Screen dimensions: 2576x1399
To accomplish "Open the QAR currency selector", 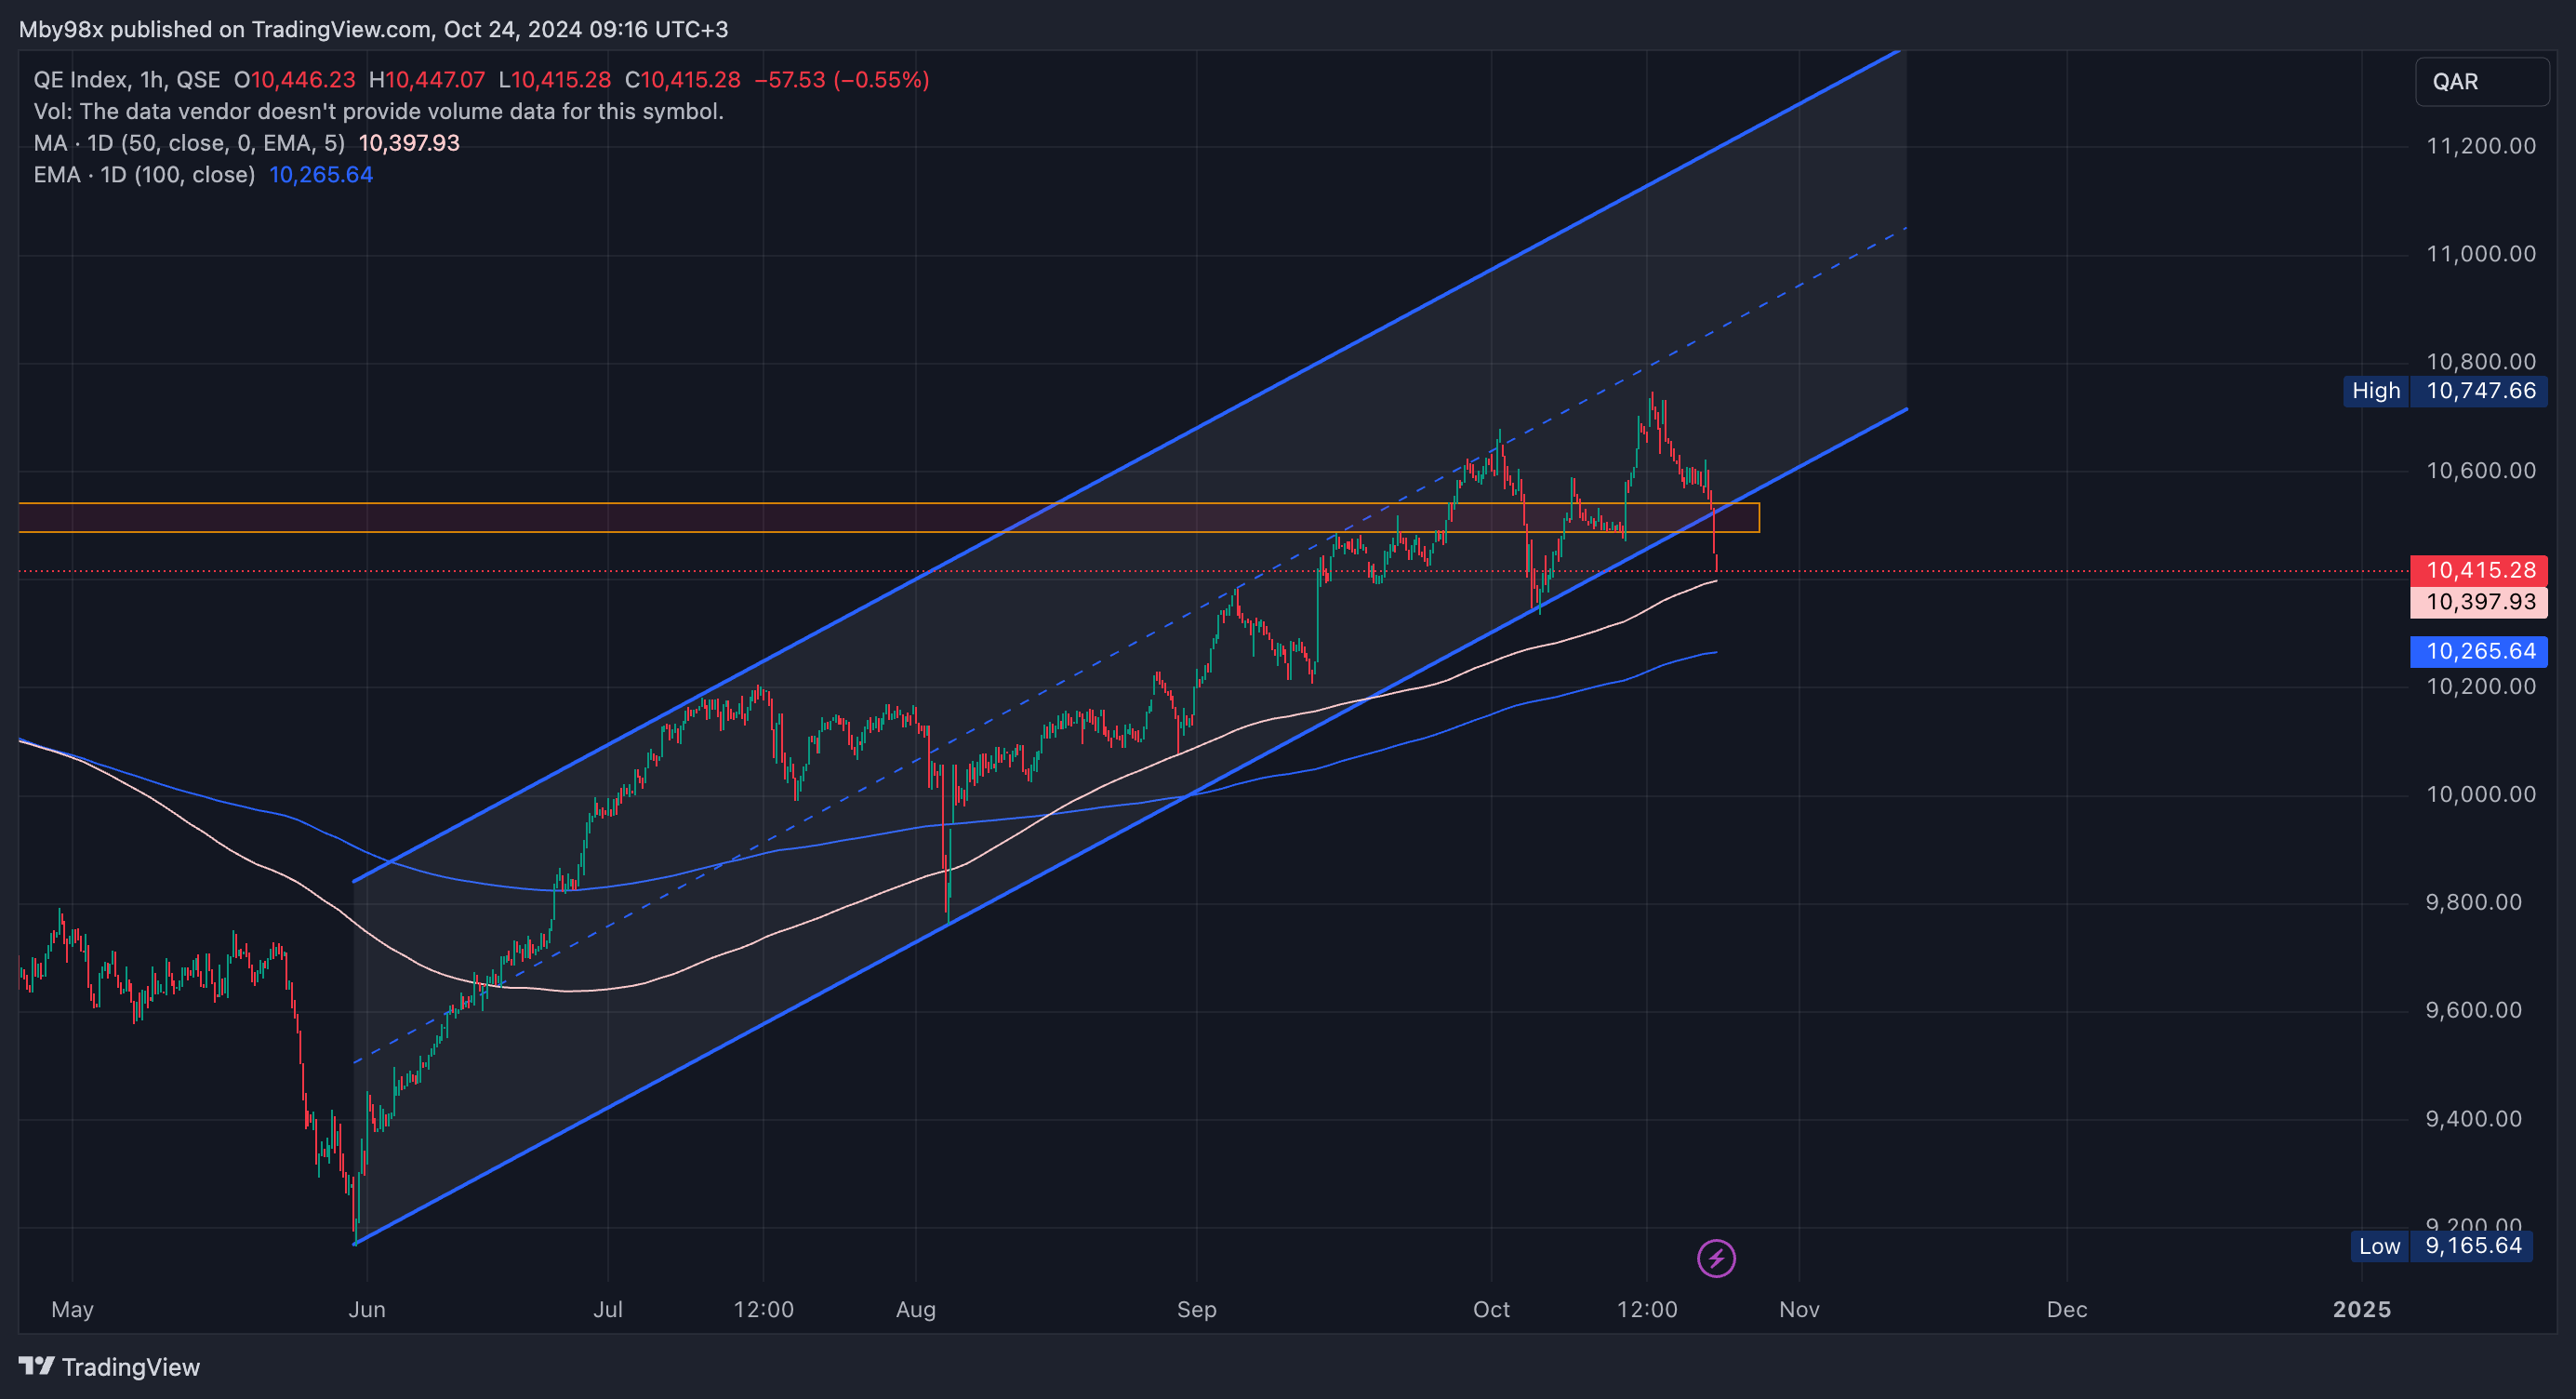I will coord(2482,82).
